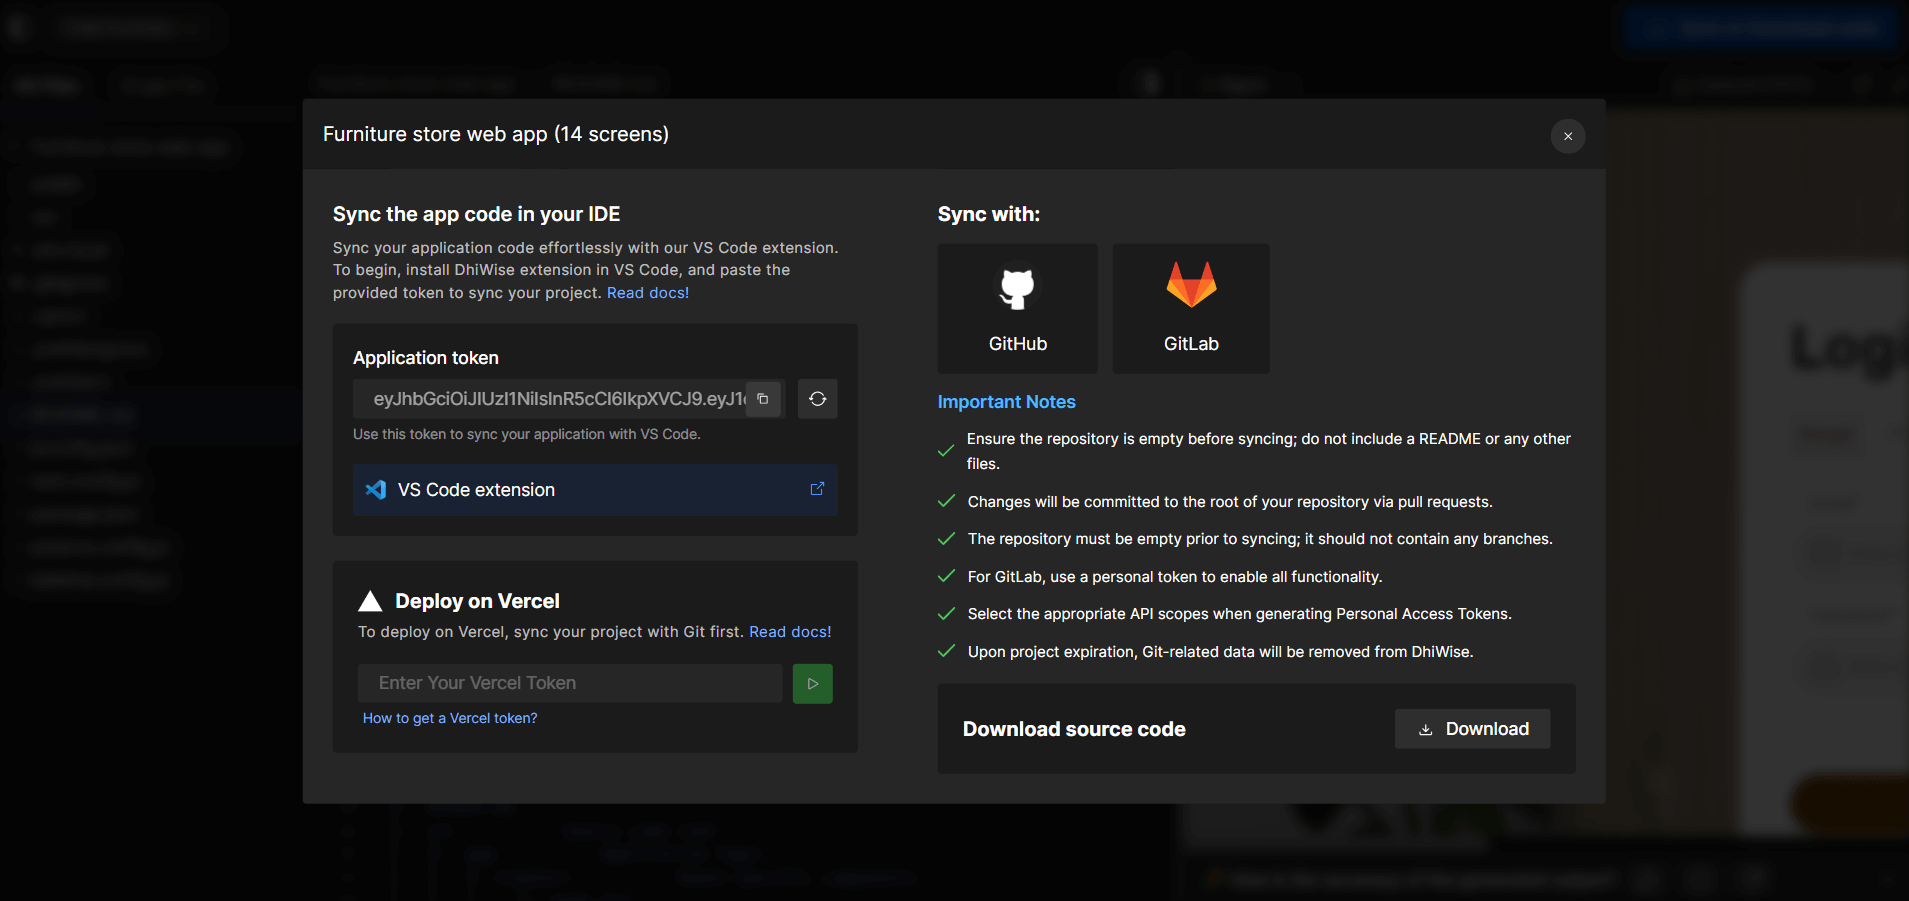Click the external link icon on VS Code extension
The height and width of the screenshot is (901, 1909).
coord(817,489)
